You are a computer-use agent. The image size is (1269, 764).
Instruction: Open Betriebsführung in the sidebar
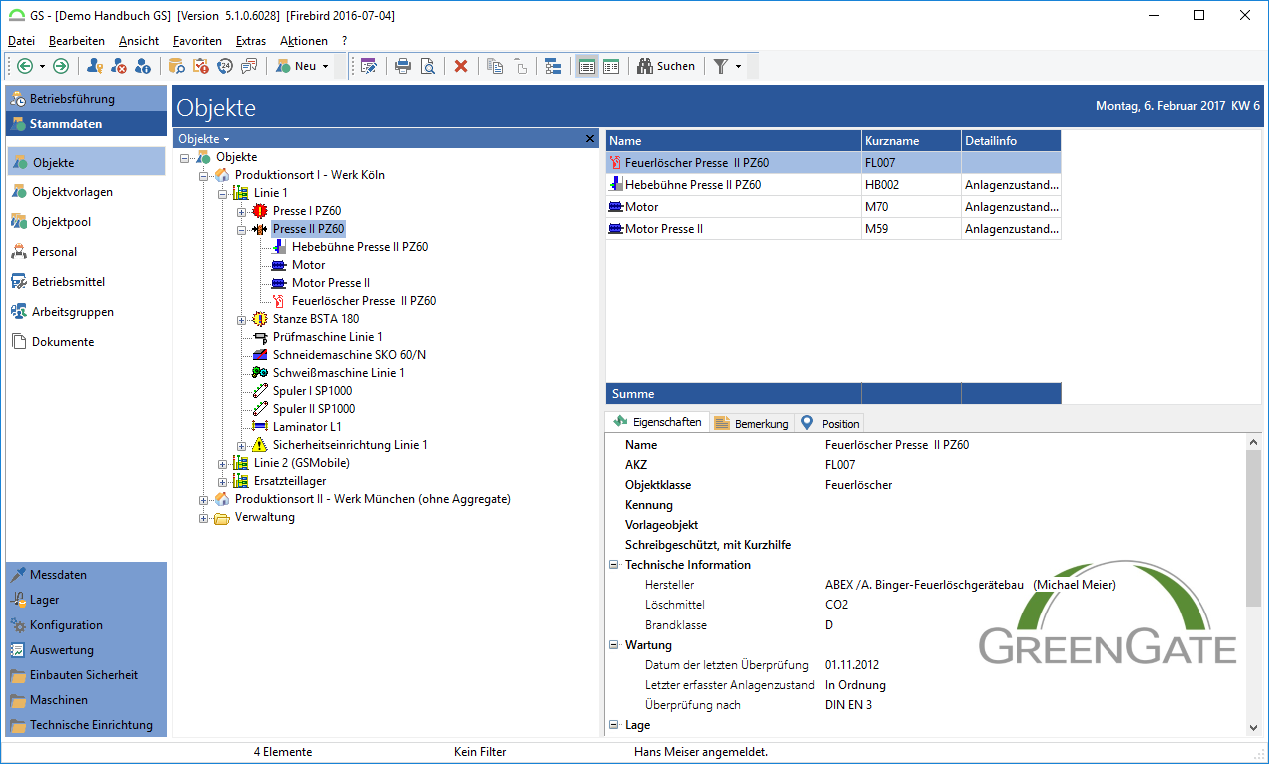click(86, 99)
